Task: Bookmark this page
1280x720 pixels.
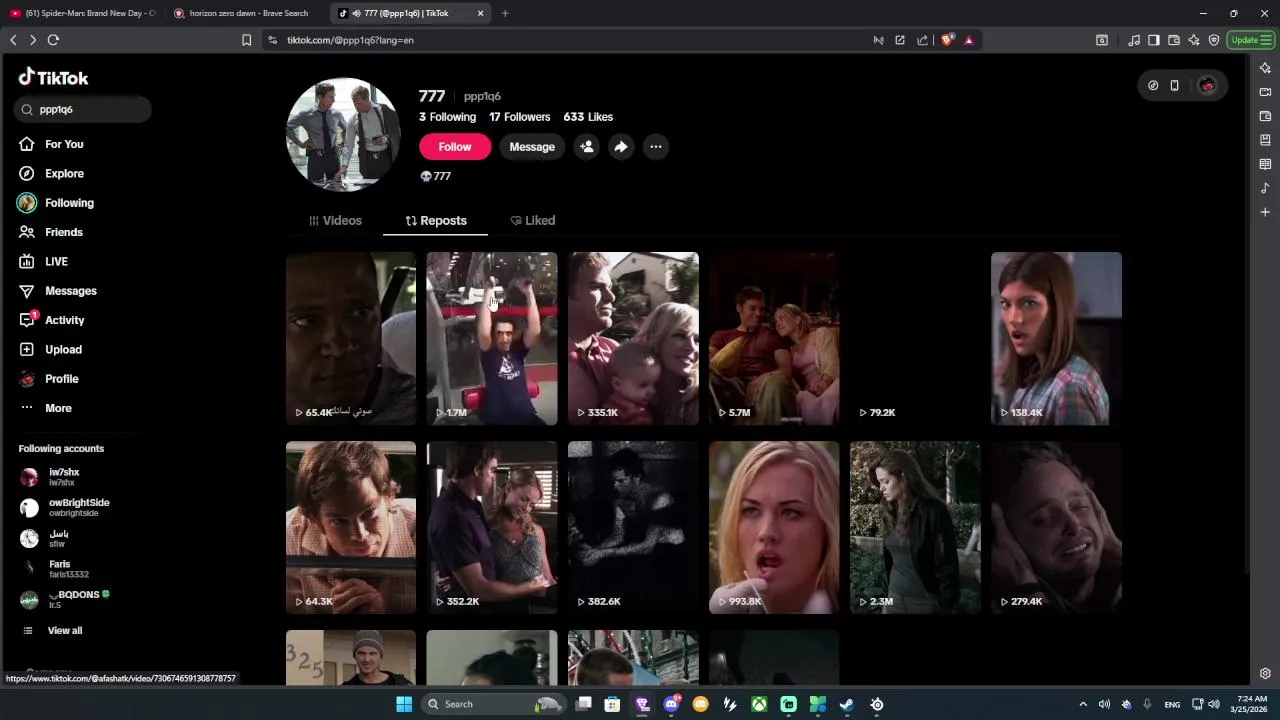Action: (246, 40)
